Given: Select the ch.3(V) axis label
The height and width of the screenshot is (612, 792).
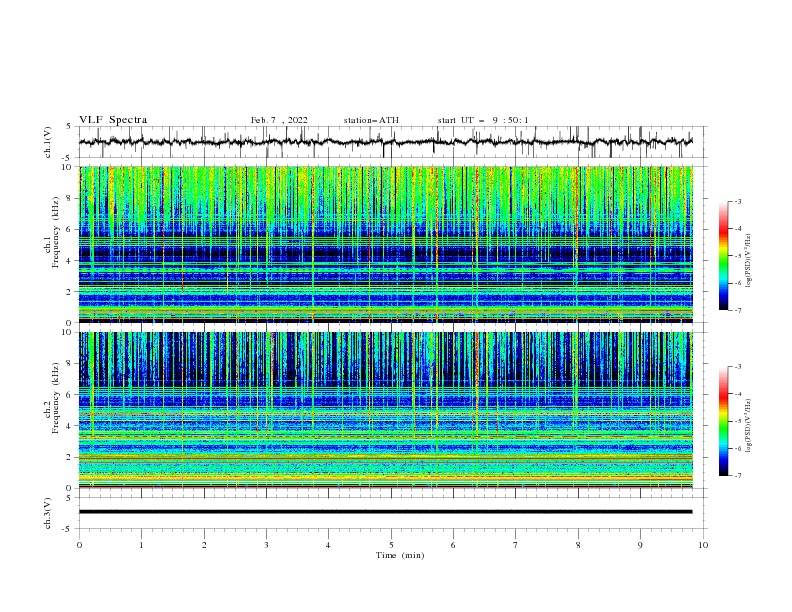Looking at the screenshot, I should tap(48, 513).
